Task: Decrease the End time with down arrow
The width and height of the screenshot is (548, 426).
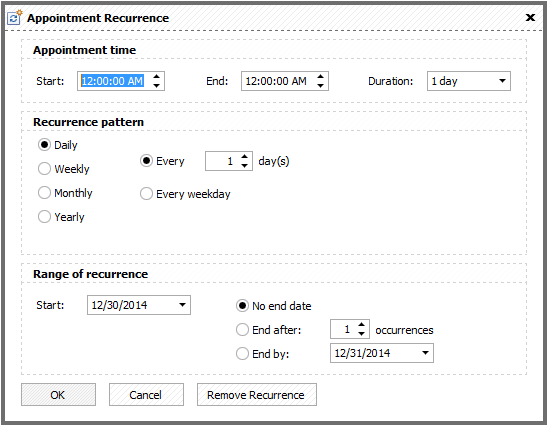Action: coord(320,86)
